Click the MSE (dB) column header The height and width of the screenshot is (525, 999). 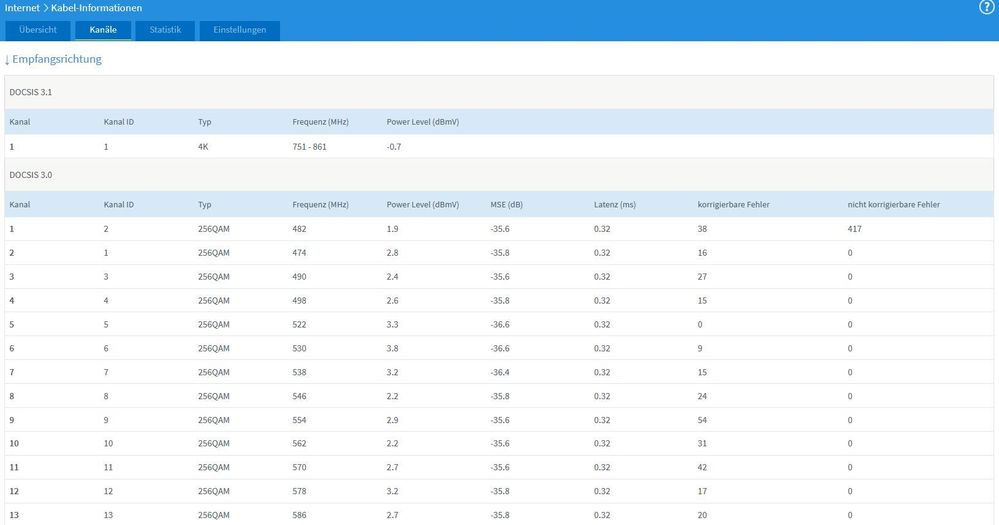click(x=507, y=204)
